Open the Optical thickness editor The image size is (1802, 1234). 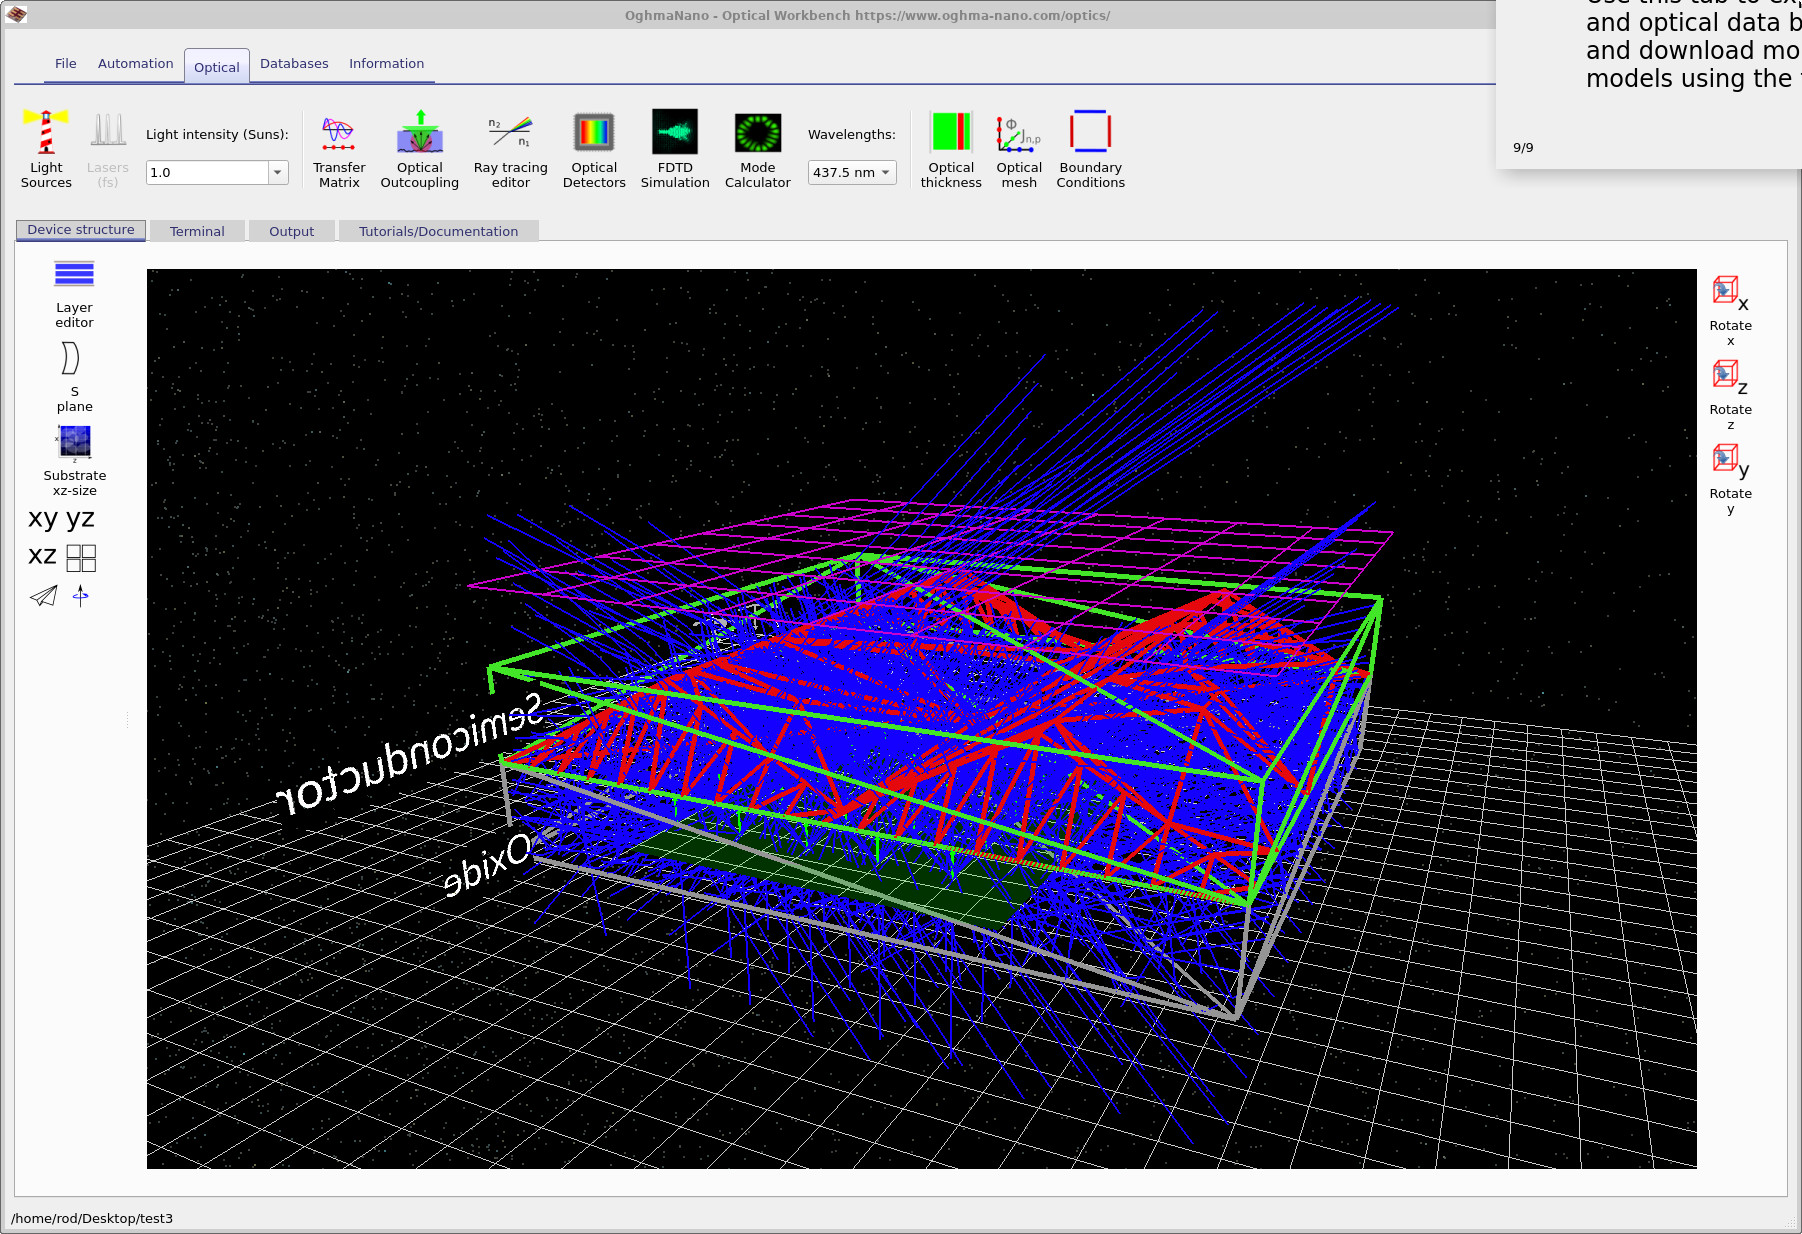tap(951, 150)
